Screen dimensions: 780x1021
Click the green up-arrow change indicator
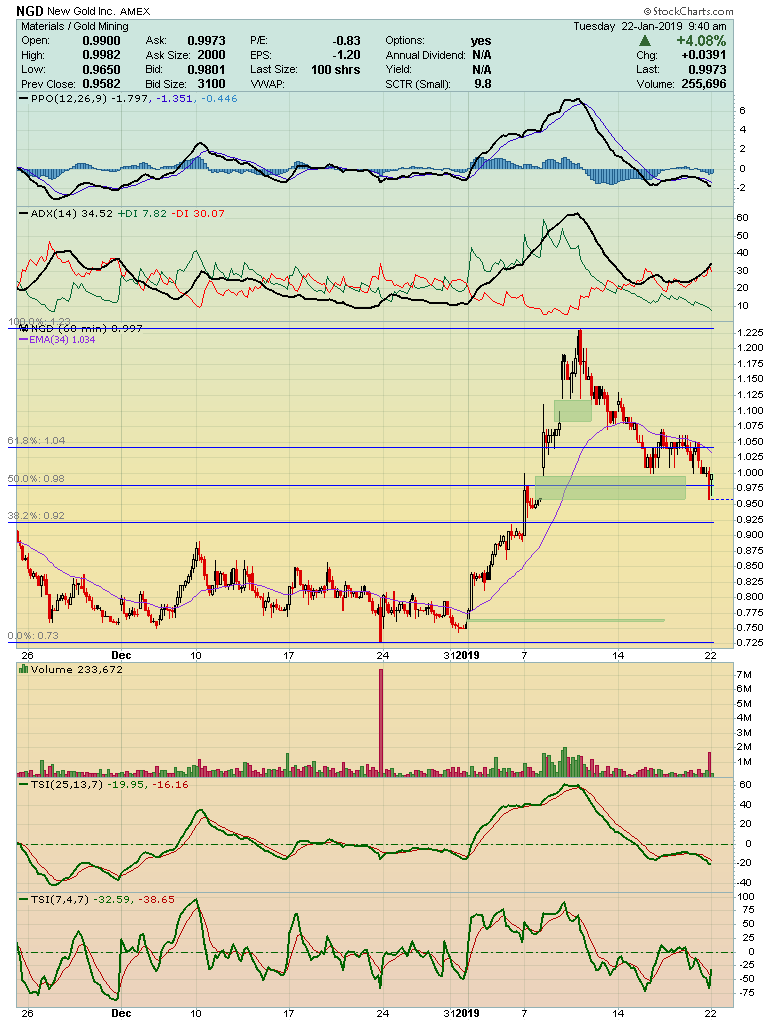(644, 41)
